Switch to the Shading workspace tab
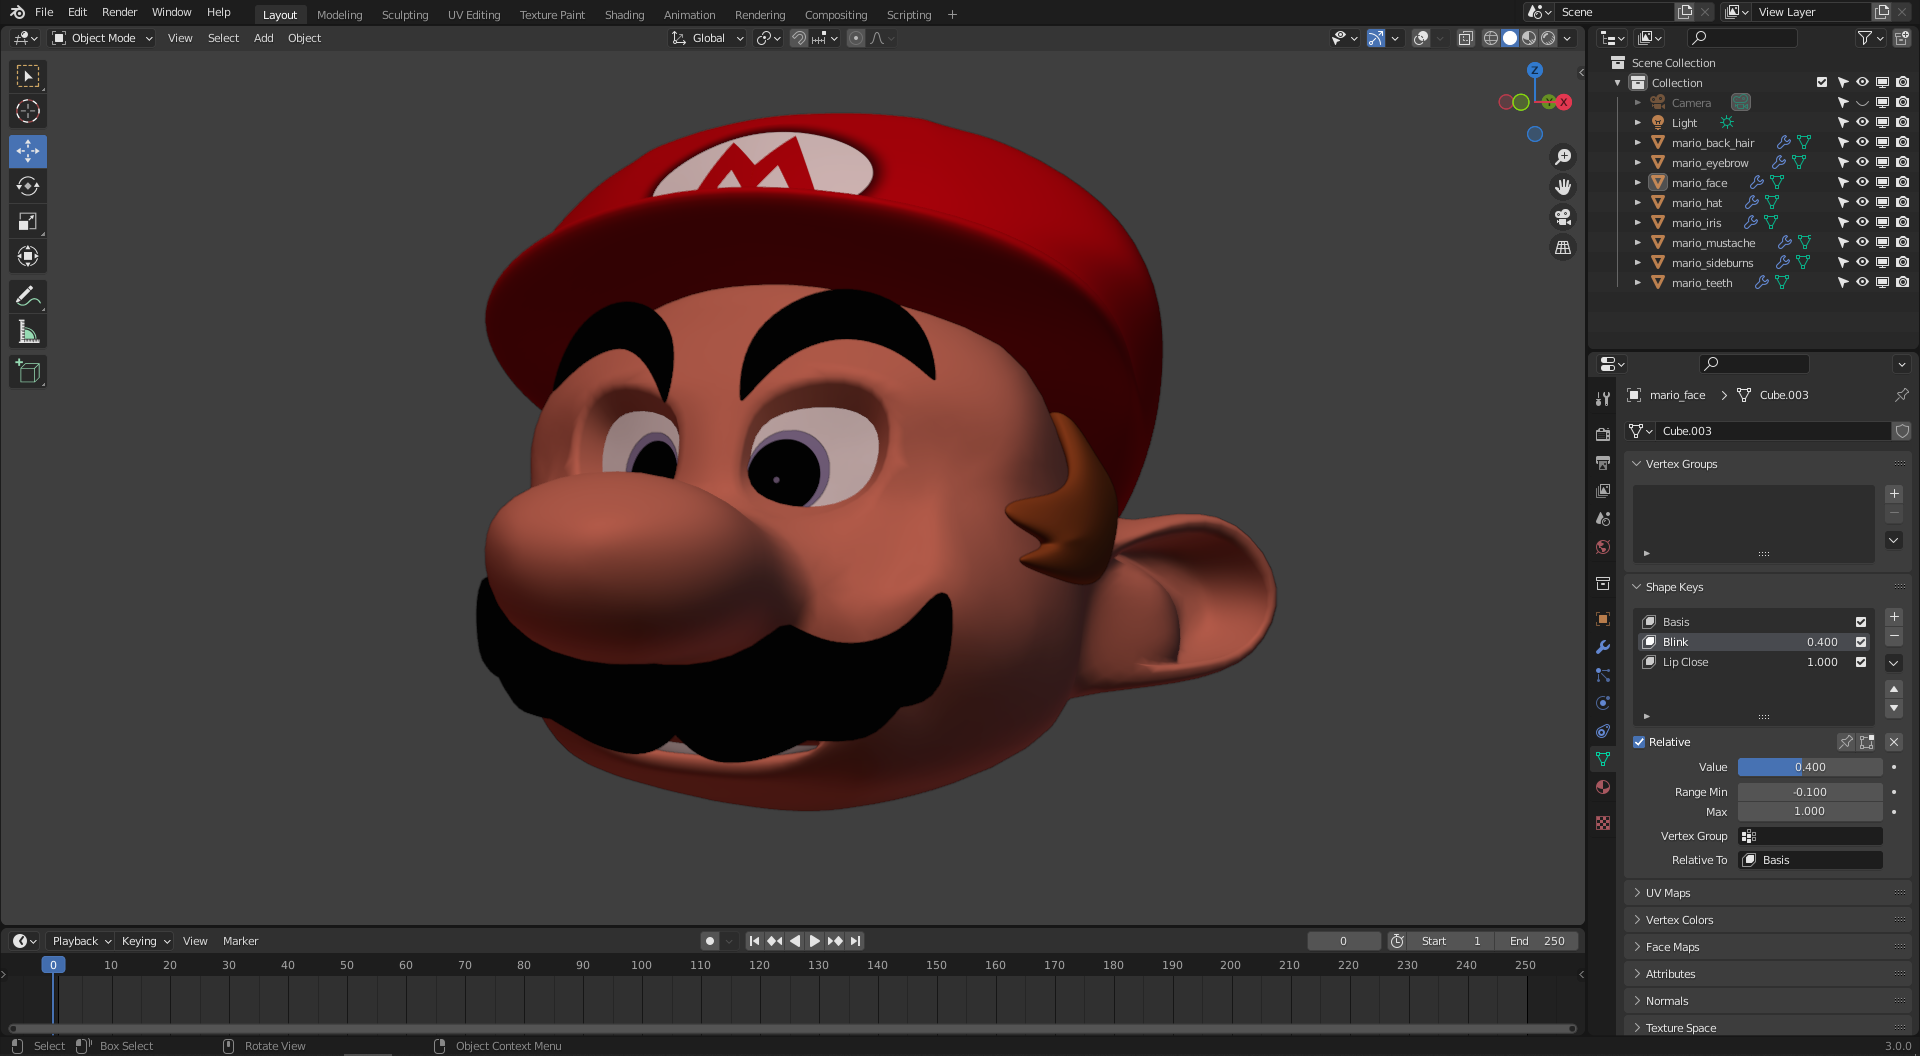1920x1056 pixels. coord(624,15)
